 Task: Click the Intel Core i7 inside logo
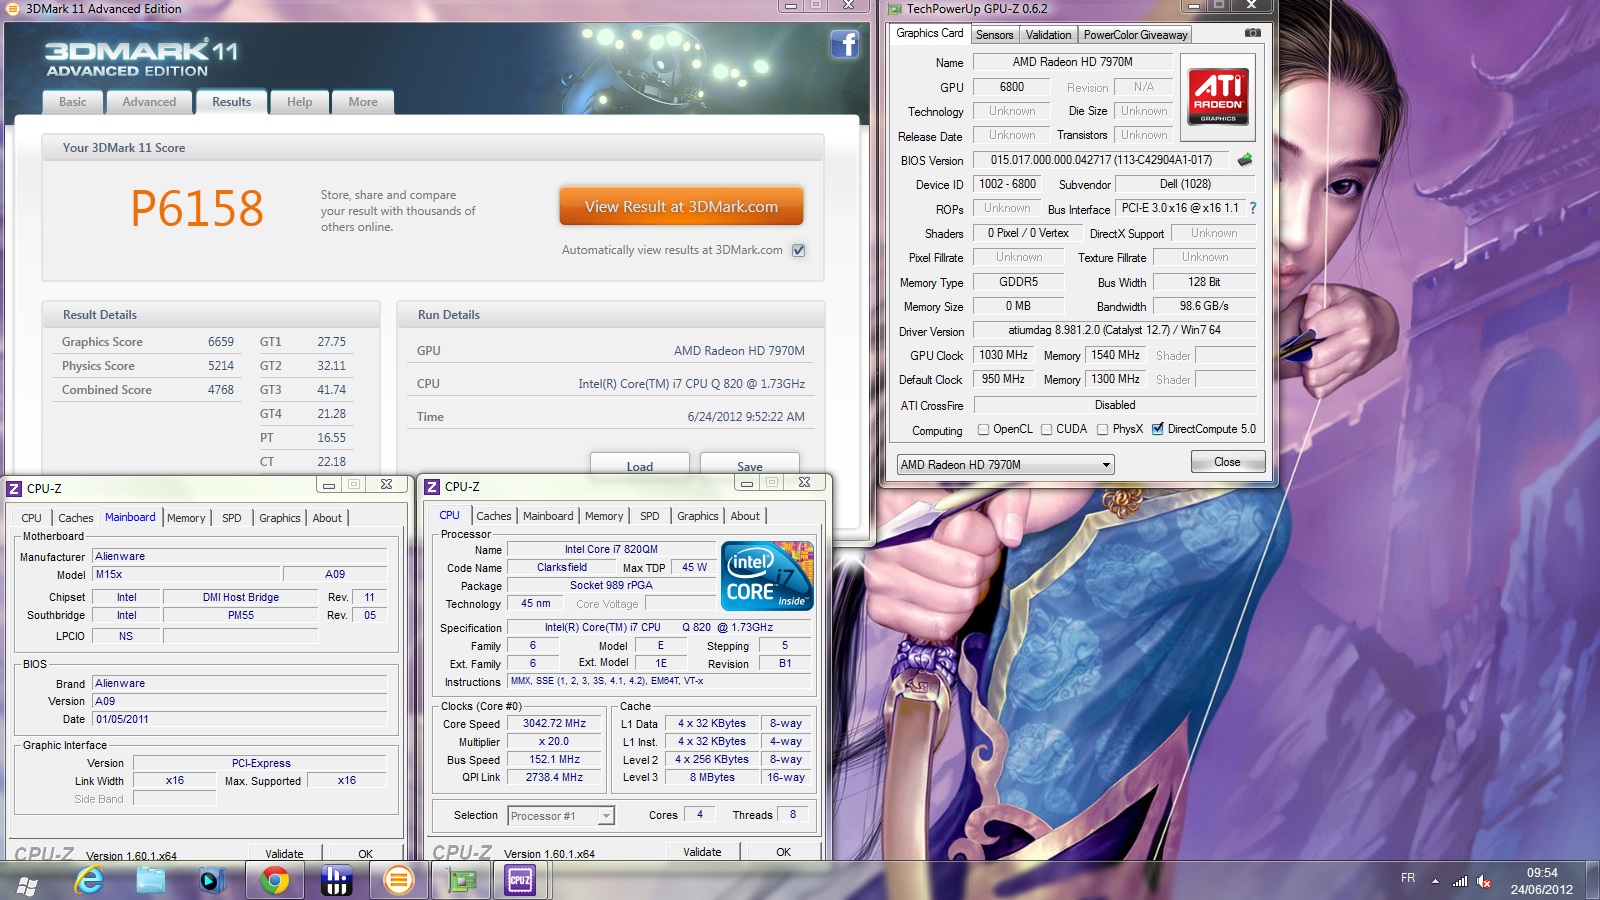(768, 576)
